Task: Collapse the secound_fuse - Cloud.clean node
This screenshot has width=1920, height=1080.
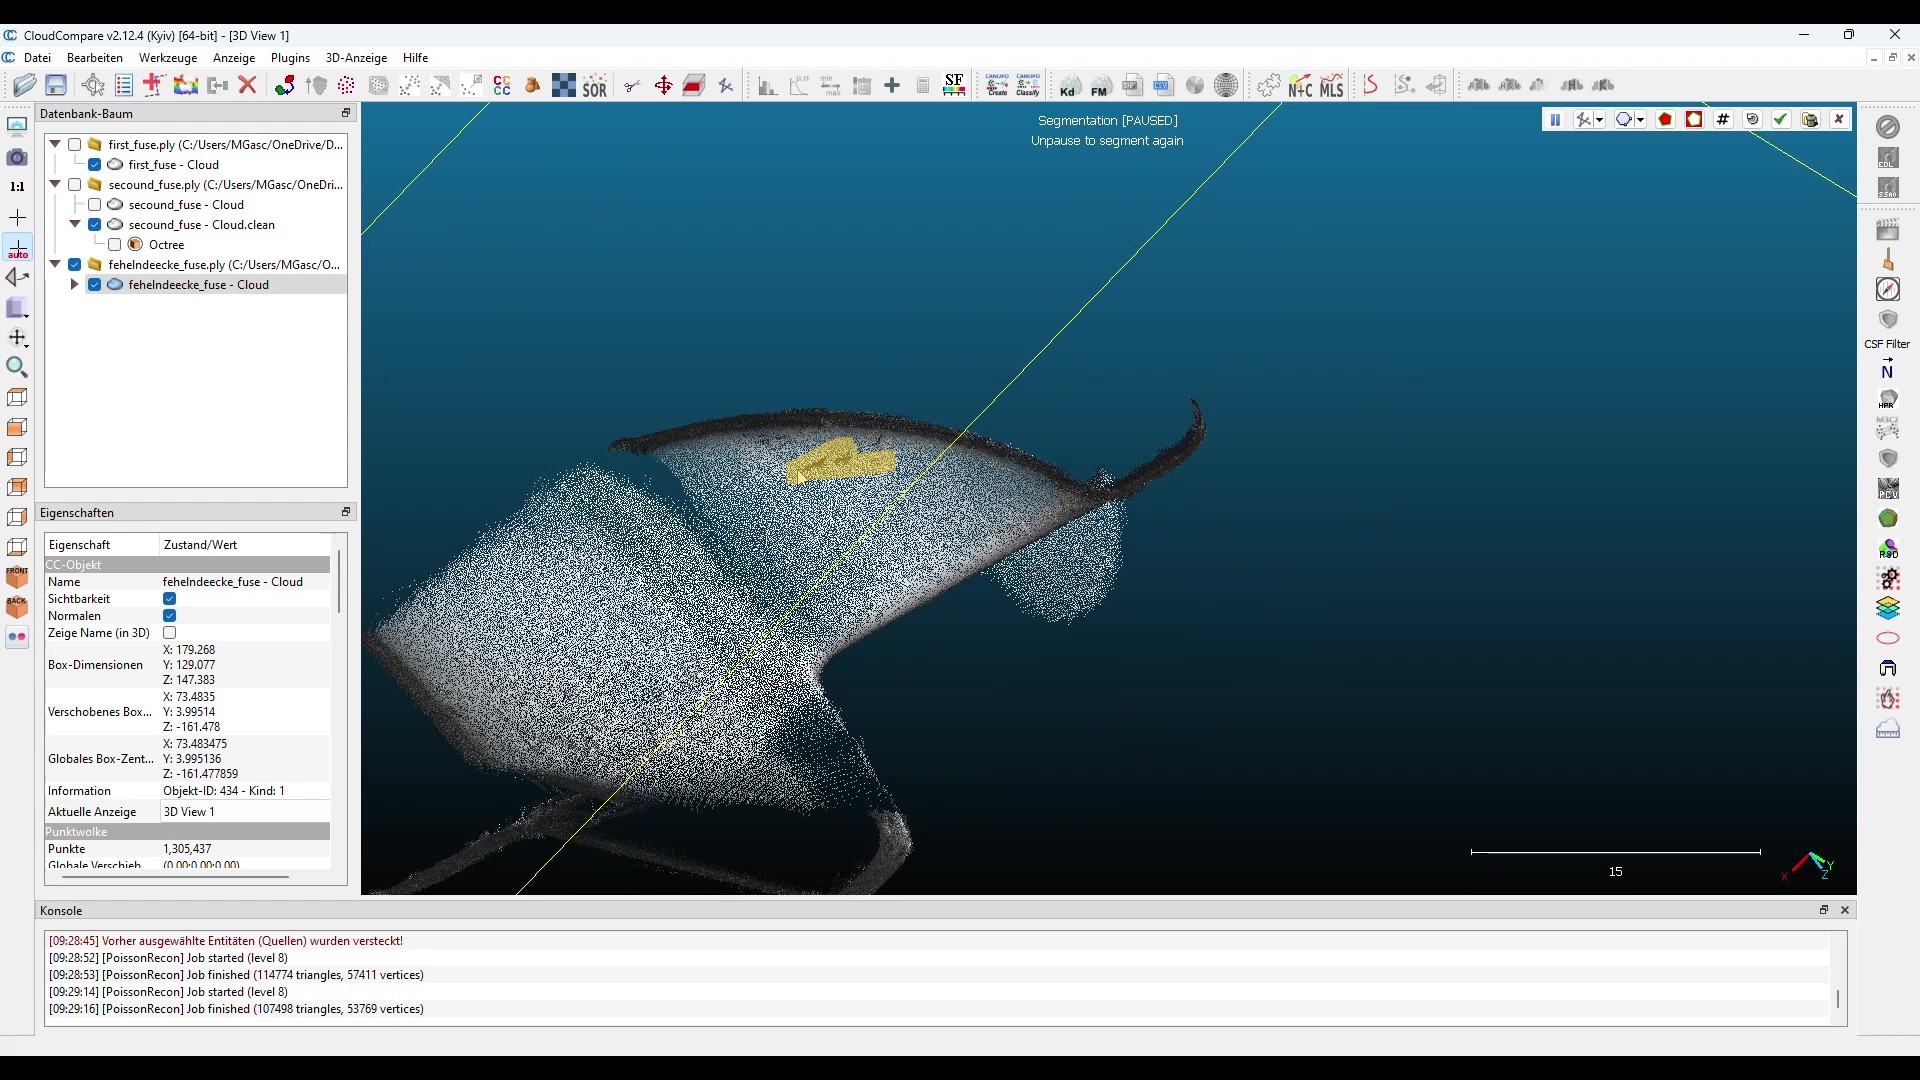Action: pyautogui.click(x=75, y=225)
